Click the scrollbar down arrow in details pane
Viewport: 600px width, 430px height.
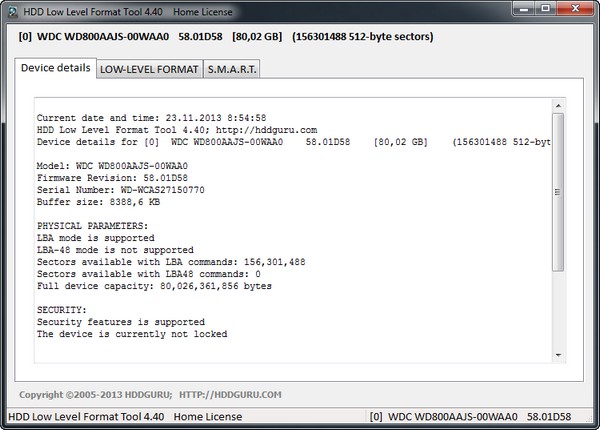click(x=558, y=354)
